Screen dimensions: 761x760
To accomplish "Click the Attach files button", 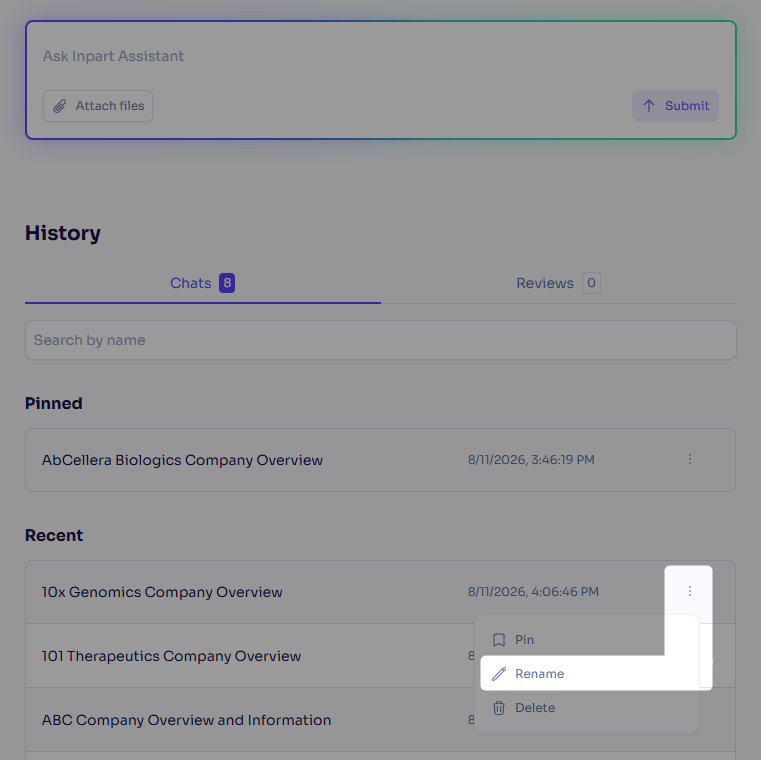I will click(x=98, y=106).
